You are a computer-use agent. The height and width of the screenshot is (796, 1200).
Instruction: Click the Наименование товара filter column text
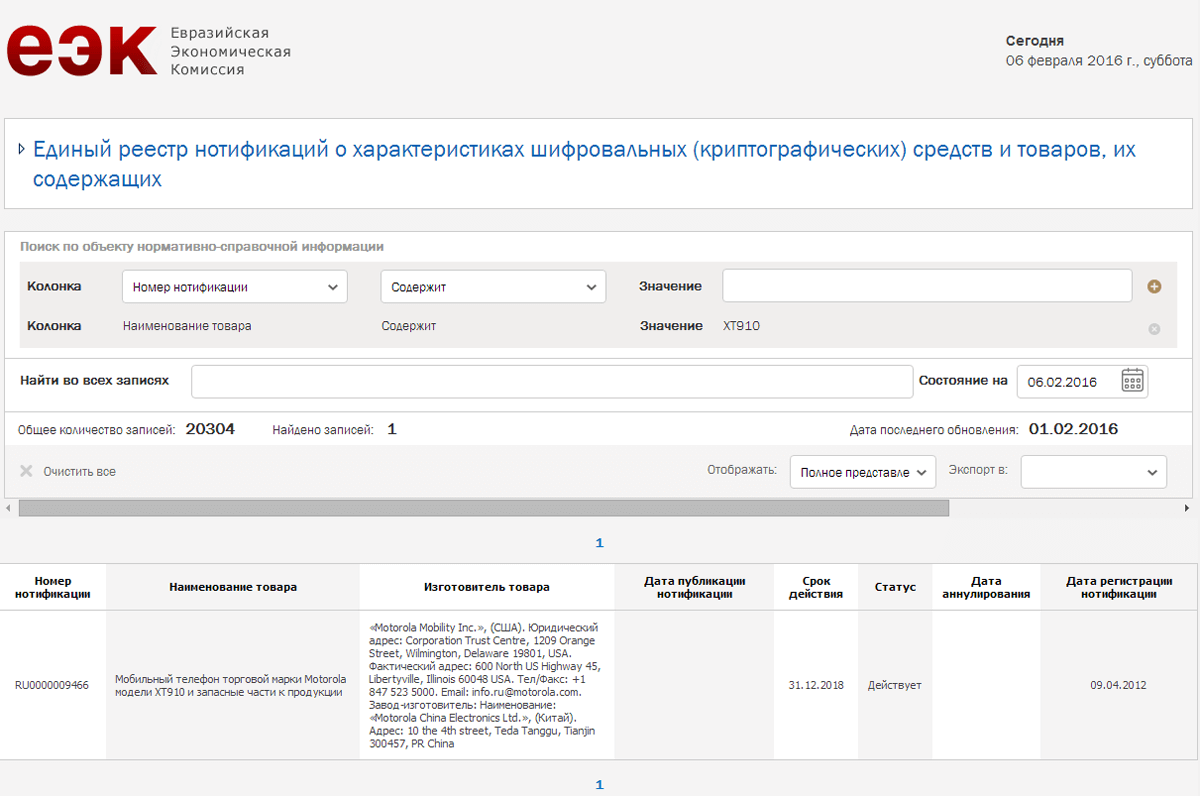click(x=187, y=326)
